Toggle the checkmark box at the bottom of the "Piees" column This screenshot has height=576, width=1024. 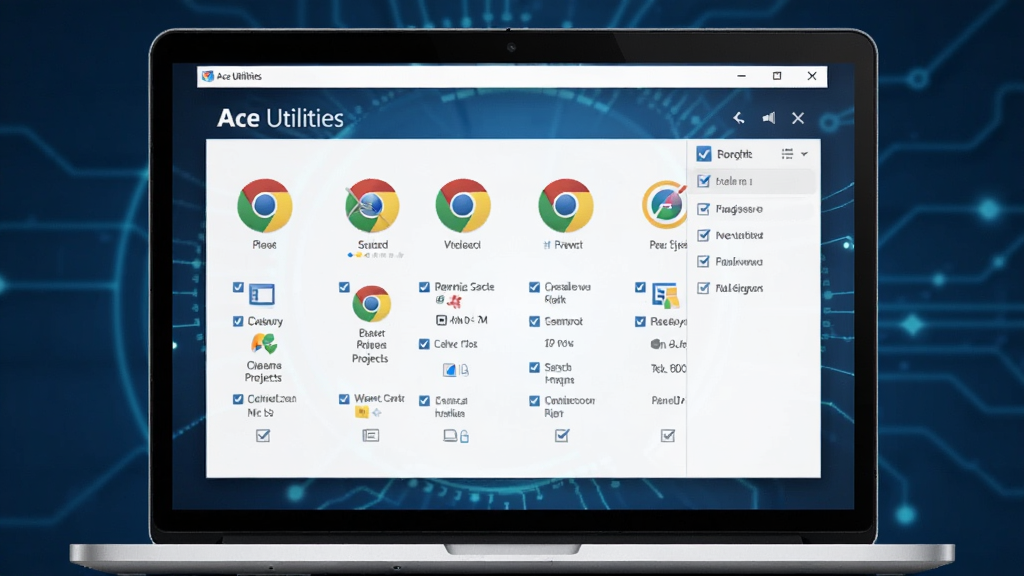263,436
